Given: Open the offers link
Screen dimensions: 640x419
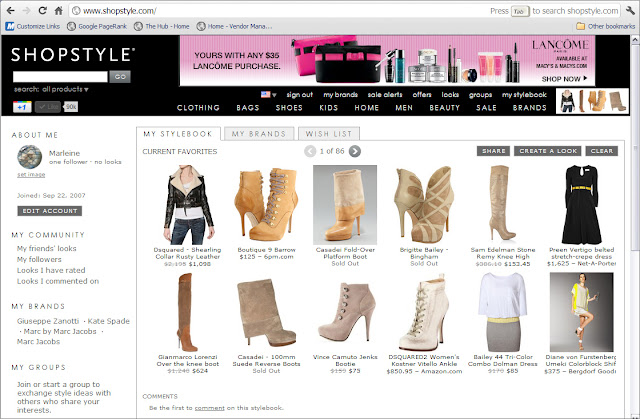Looking at the screenshot, I should click(x=422, y=95).
